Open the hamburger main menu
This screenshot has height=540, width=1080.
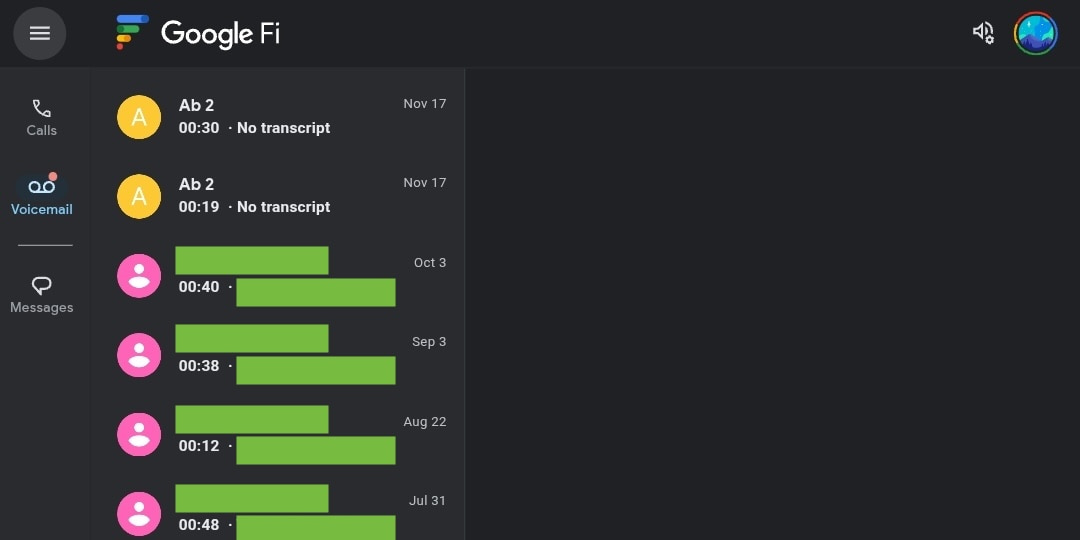40,34
